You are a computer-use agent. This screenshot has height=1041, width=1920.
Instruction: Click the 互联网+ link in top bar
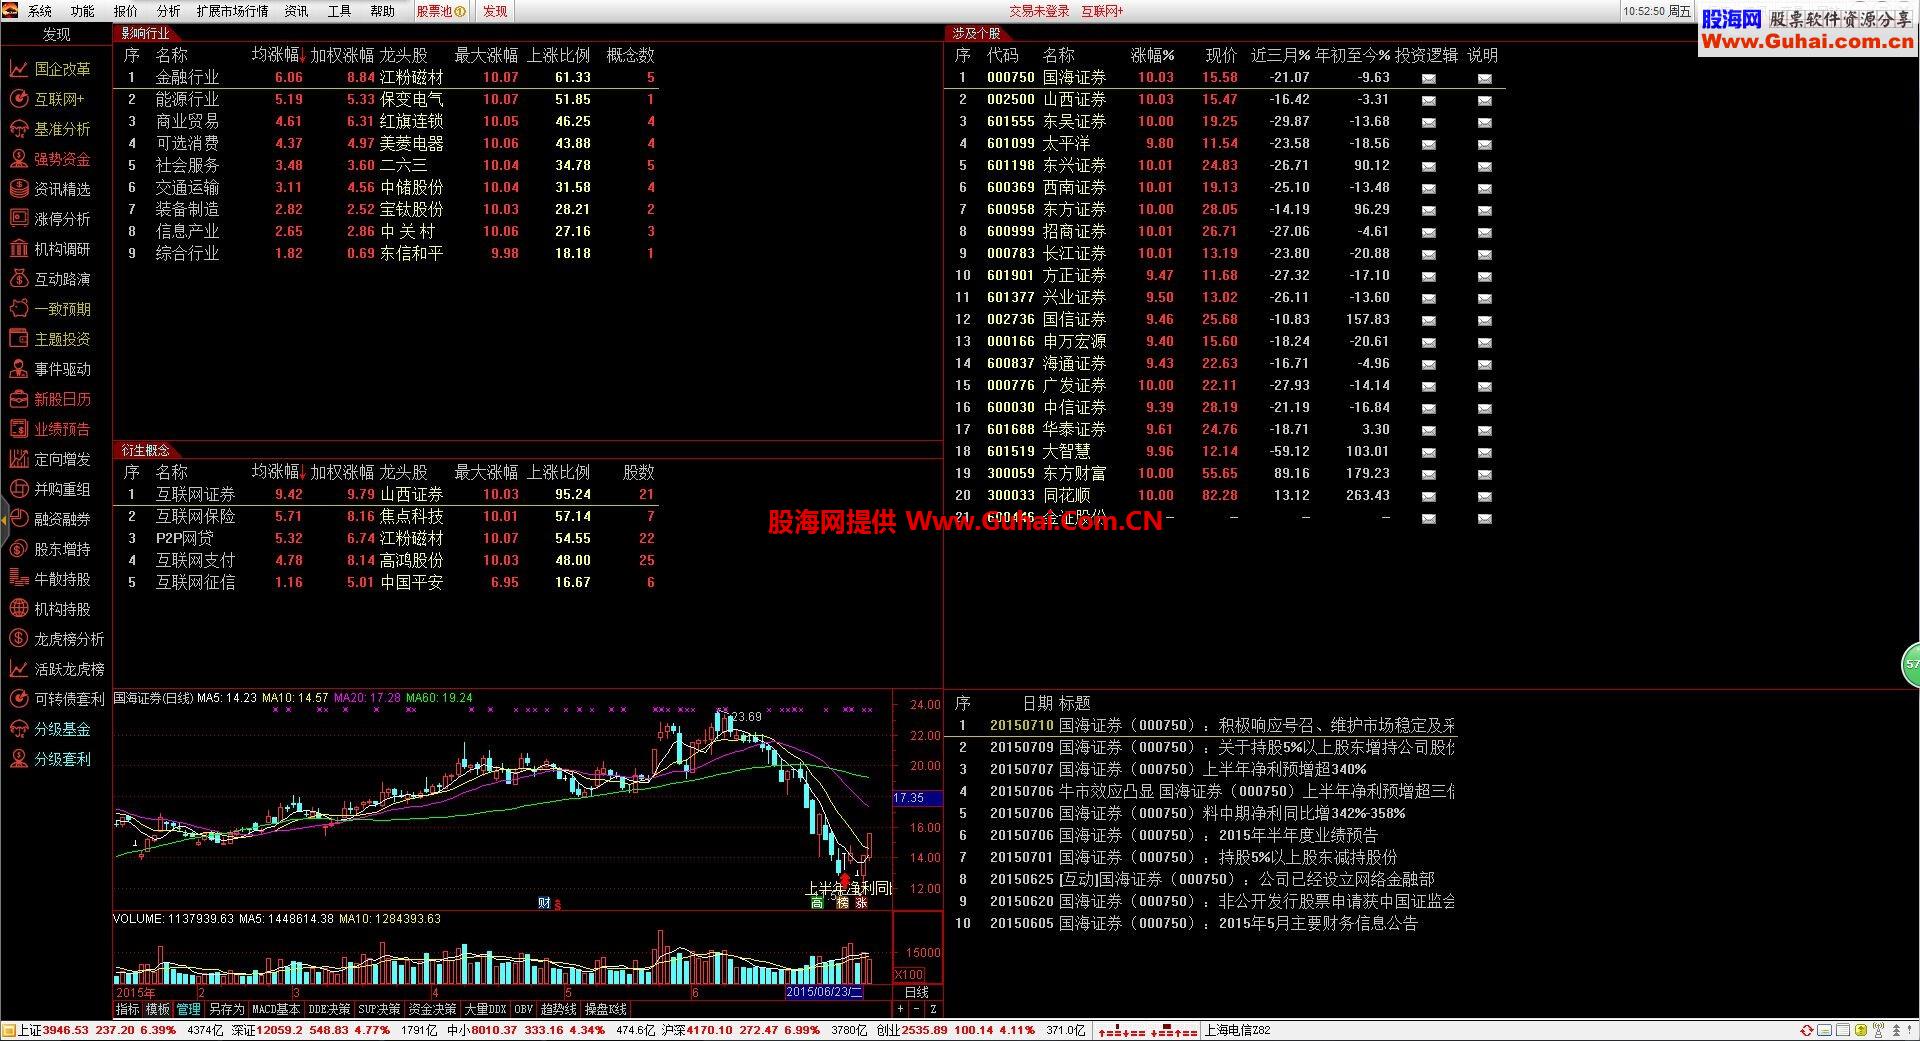1102,11
